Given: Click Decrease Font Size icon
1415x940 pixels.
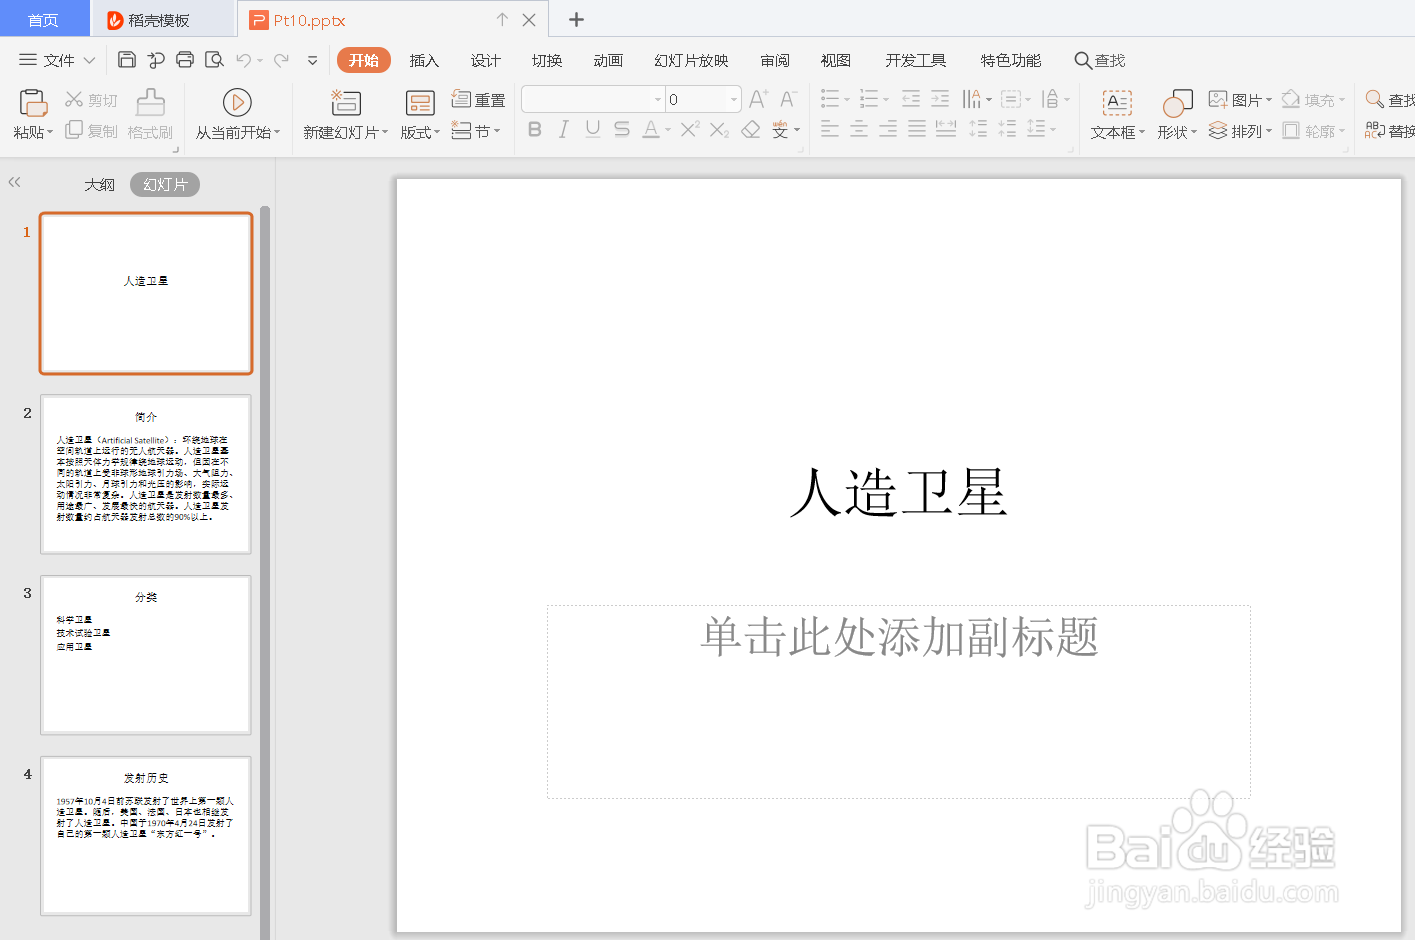Looking at the screenshot, I should (x=788, y=99).
